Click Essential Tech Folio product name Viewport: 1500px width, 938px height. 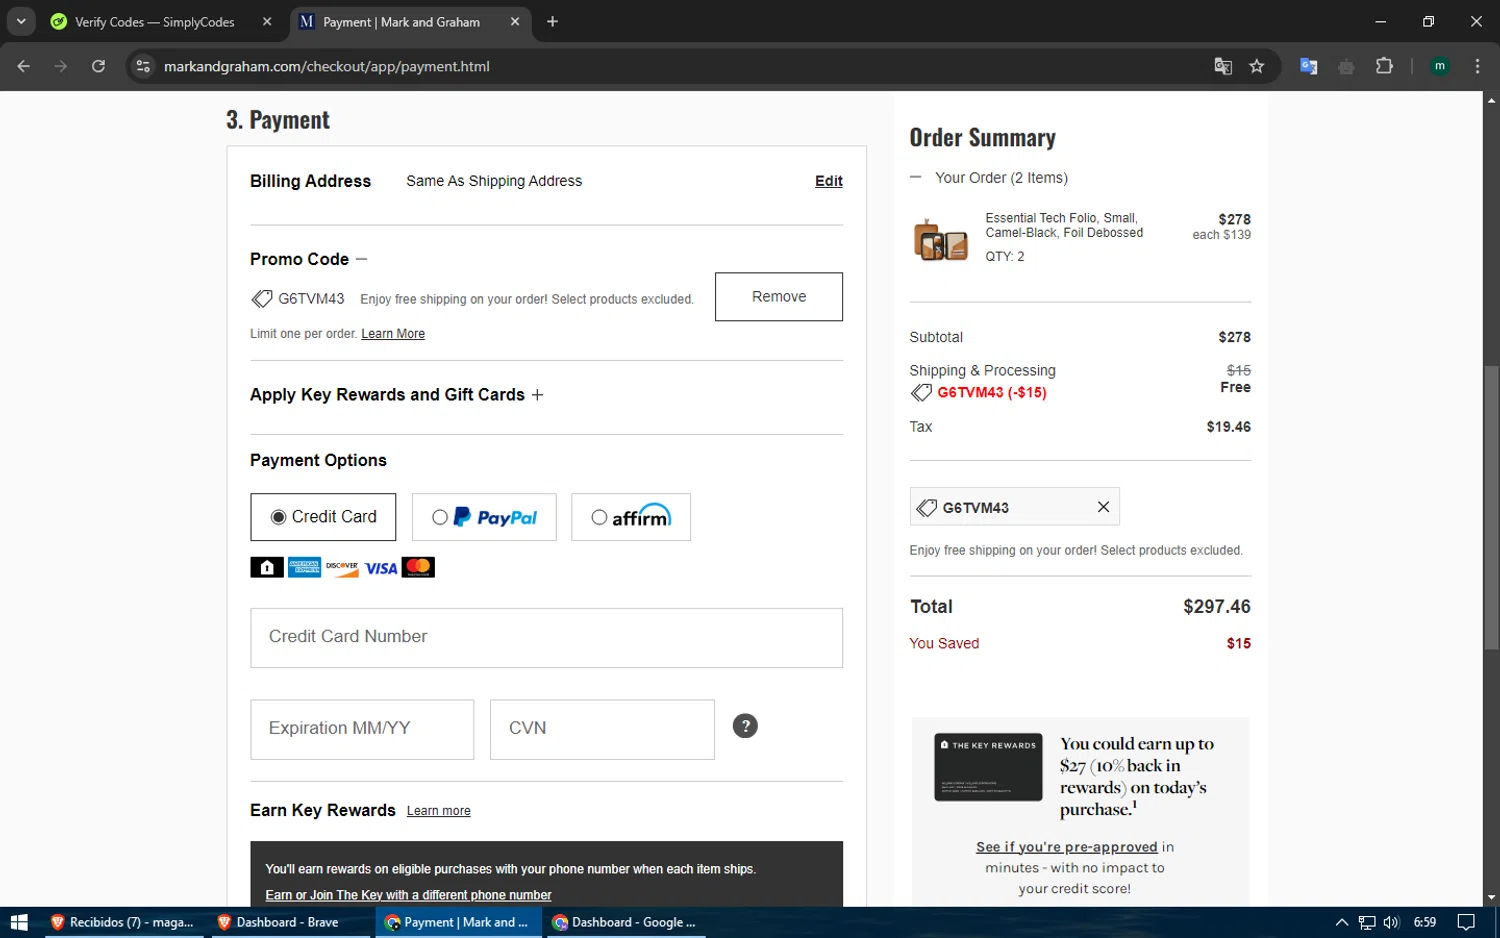(x=1063, y=225)
